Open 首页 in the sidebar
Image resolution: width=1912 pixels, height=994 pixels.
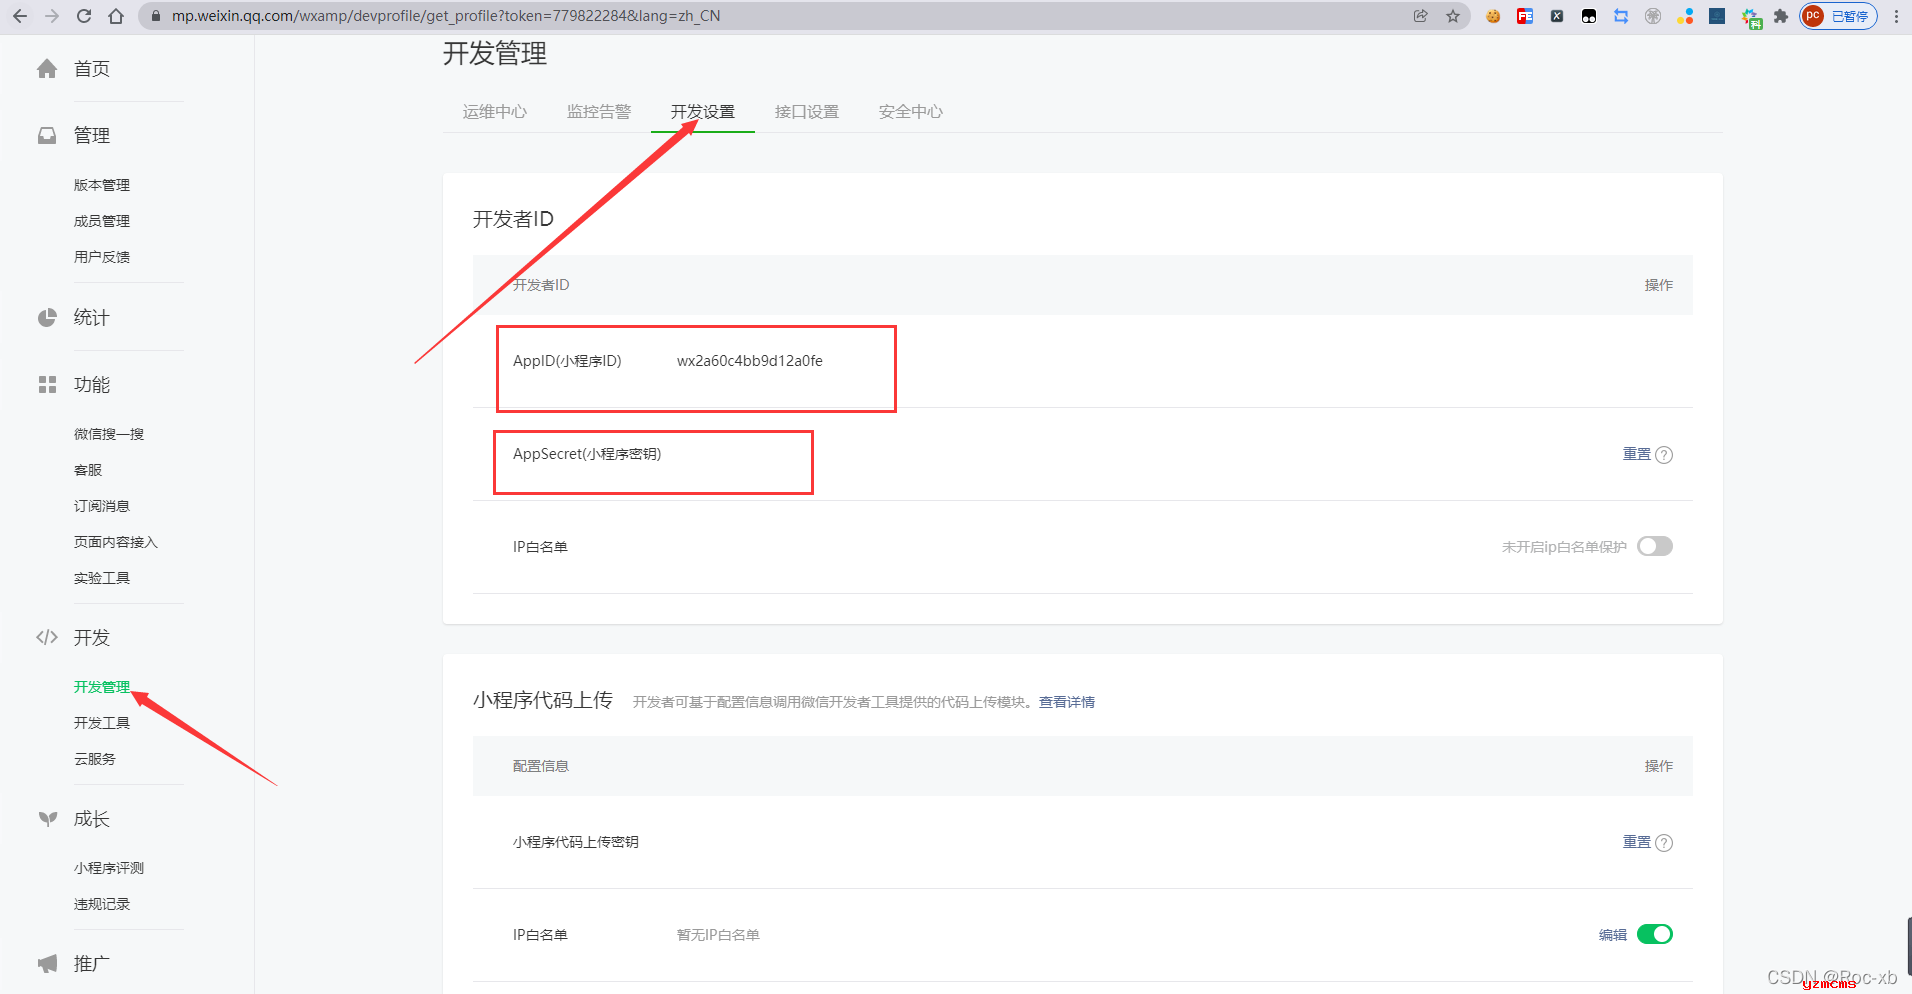pyautogui.click(x=92, y=68)
